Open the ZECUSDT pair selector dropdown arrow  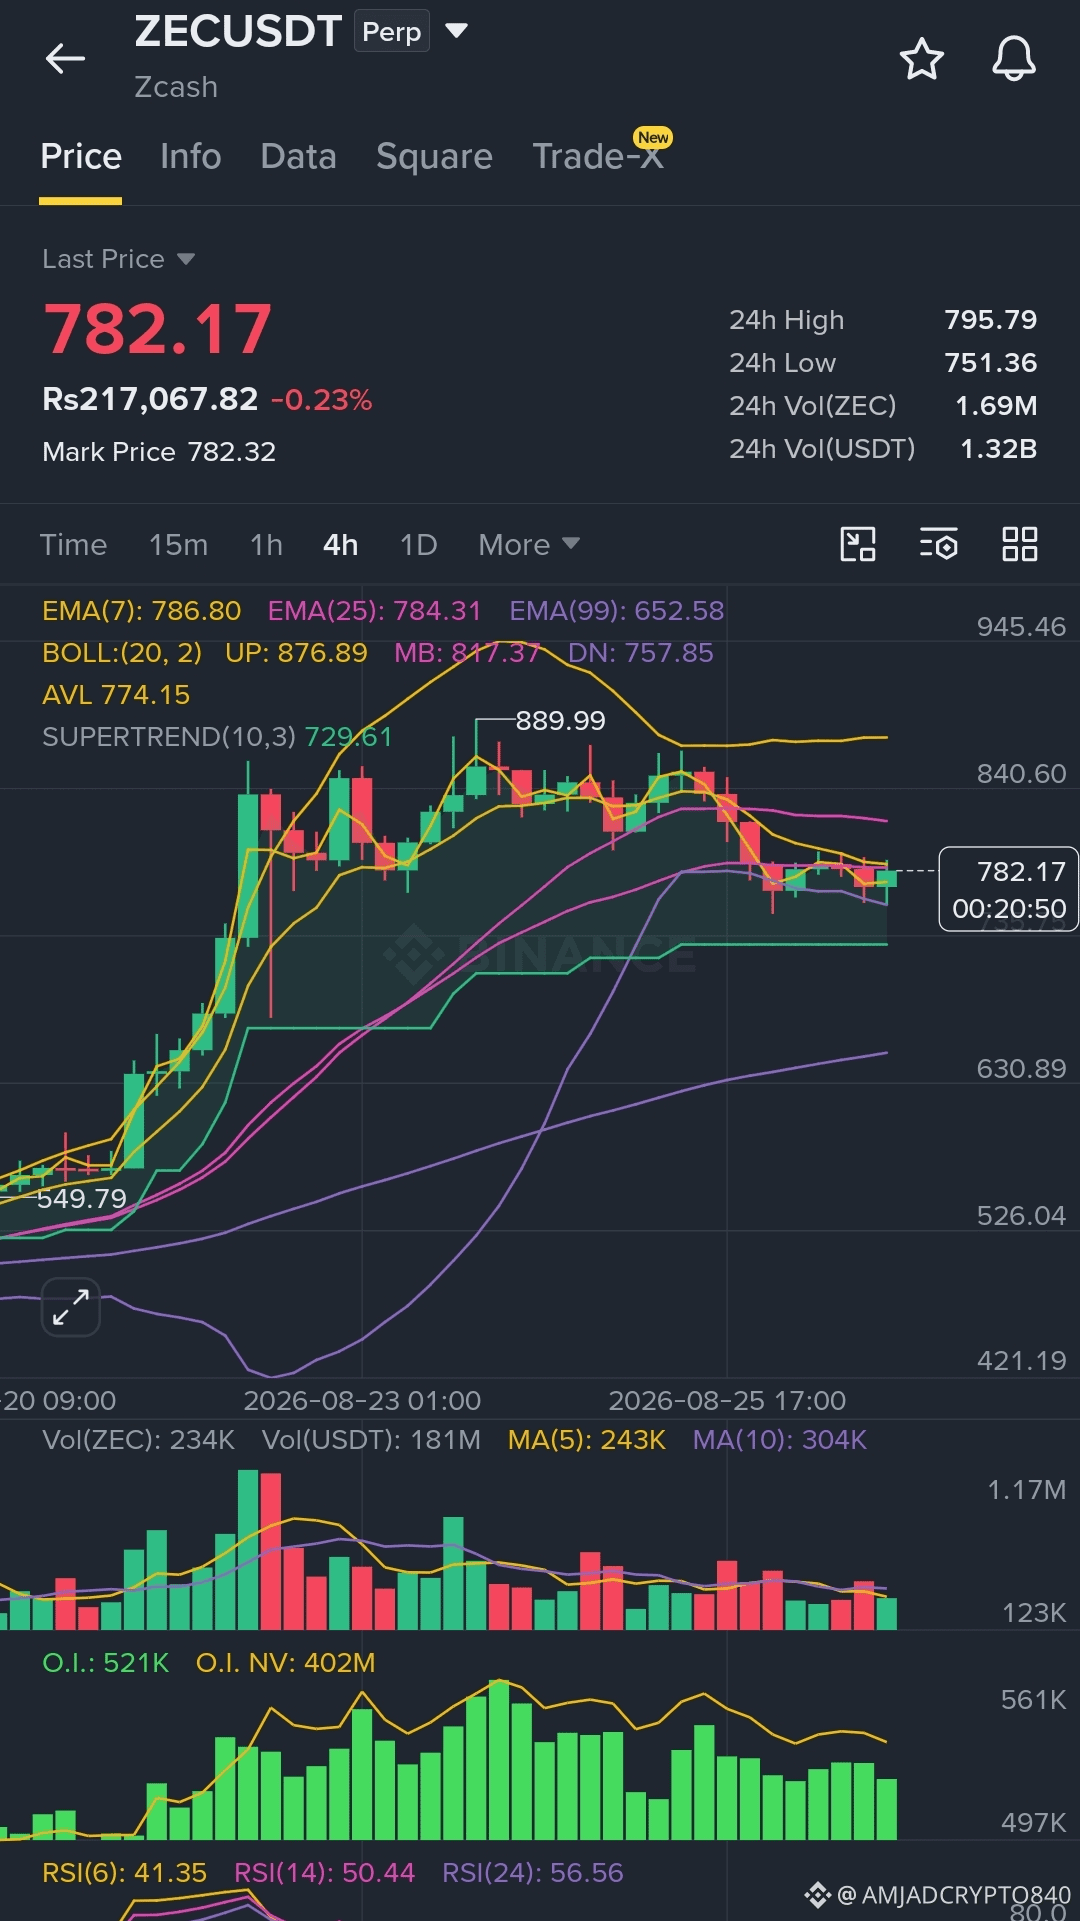click(x=456, y=31)
